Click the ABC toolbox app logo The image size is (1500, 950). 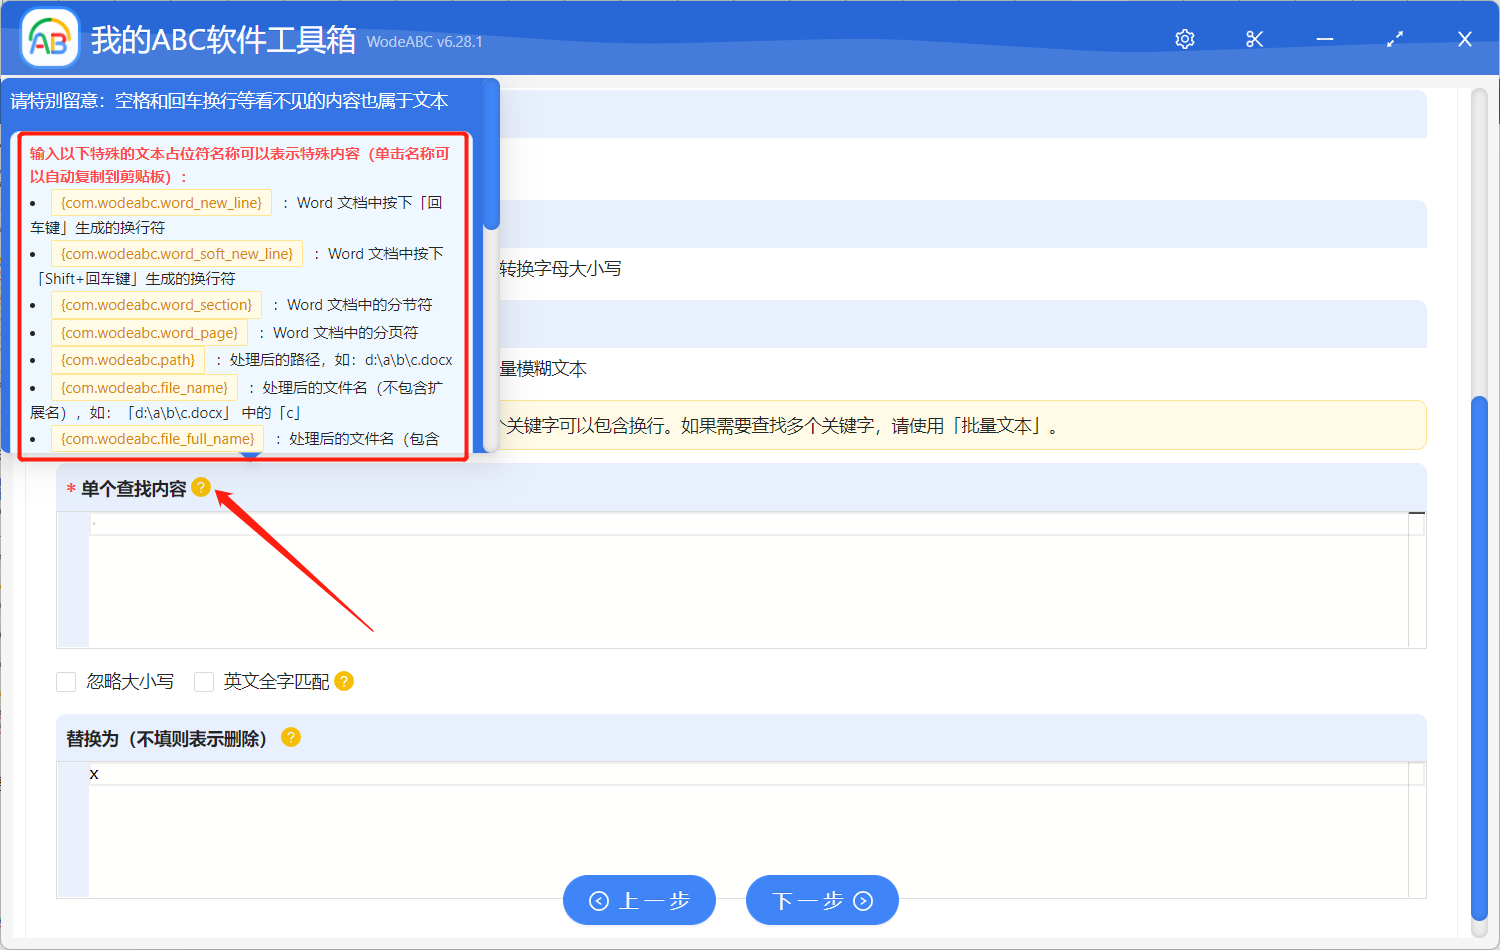(x=48, y=37)
